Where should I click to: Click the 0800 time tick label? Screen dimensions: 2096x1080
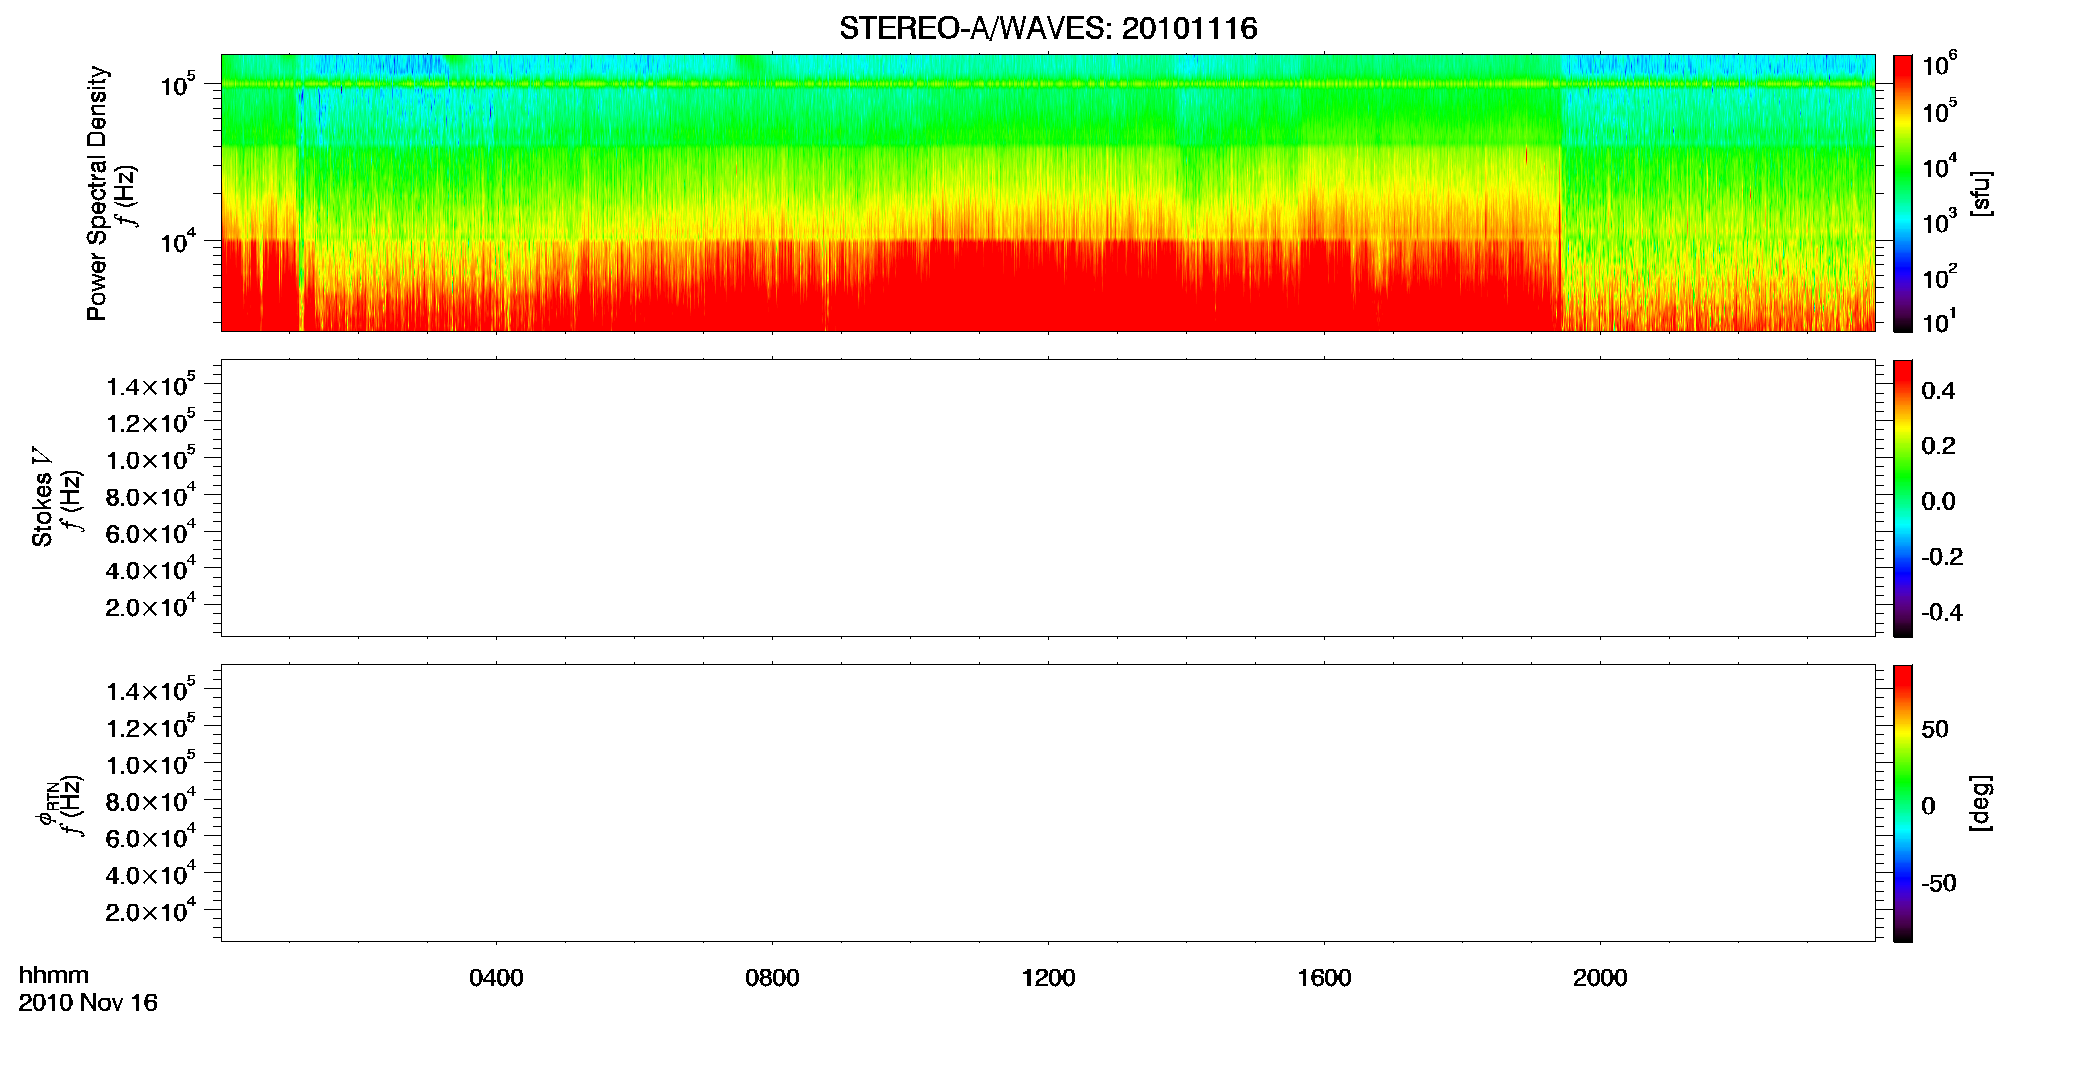coord(772,978)
